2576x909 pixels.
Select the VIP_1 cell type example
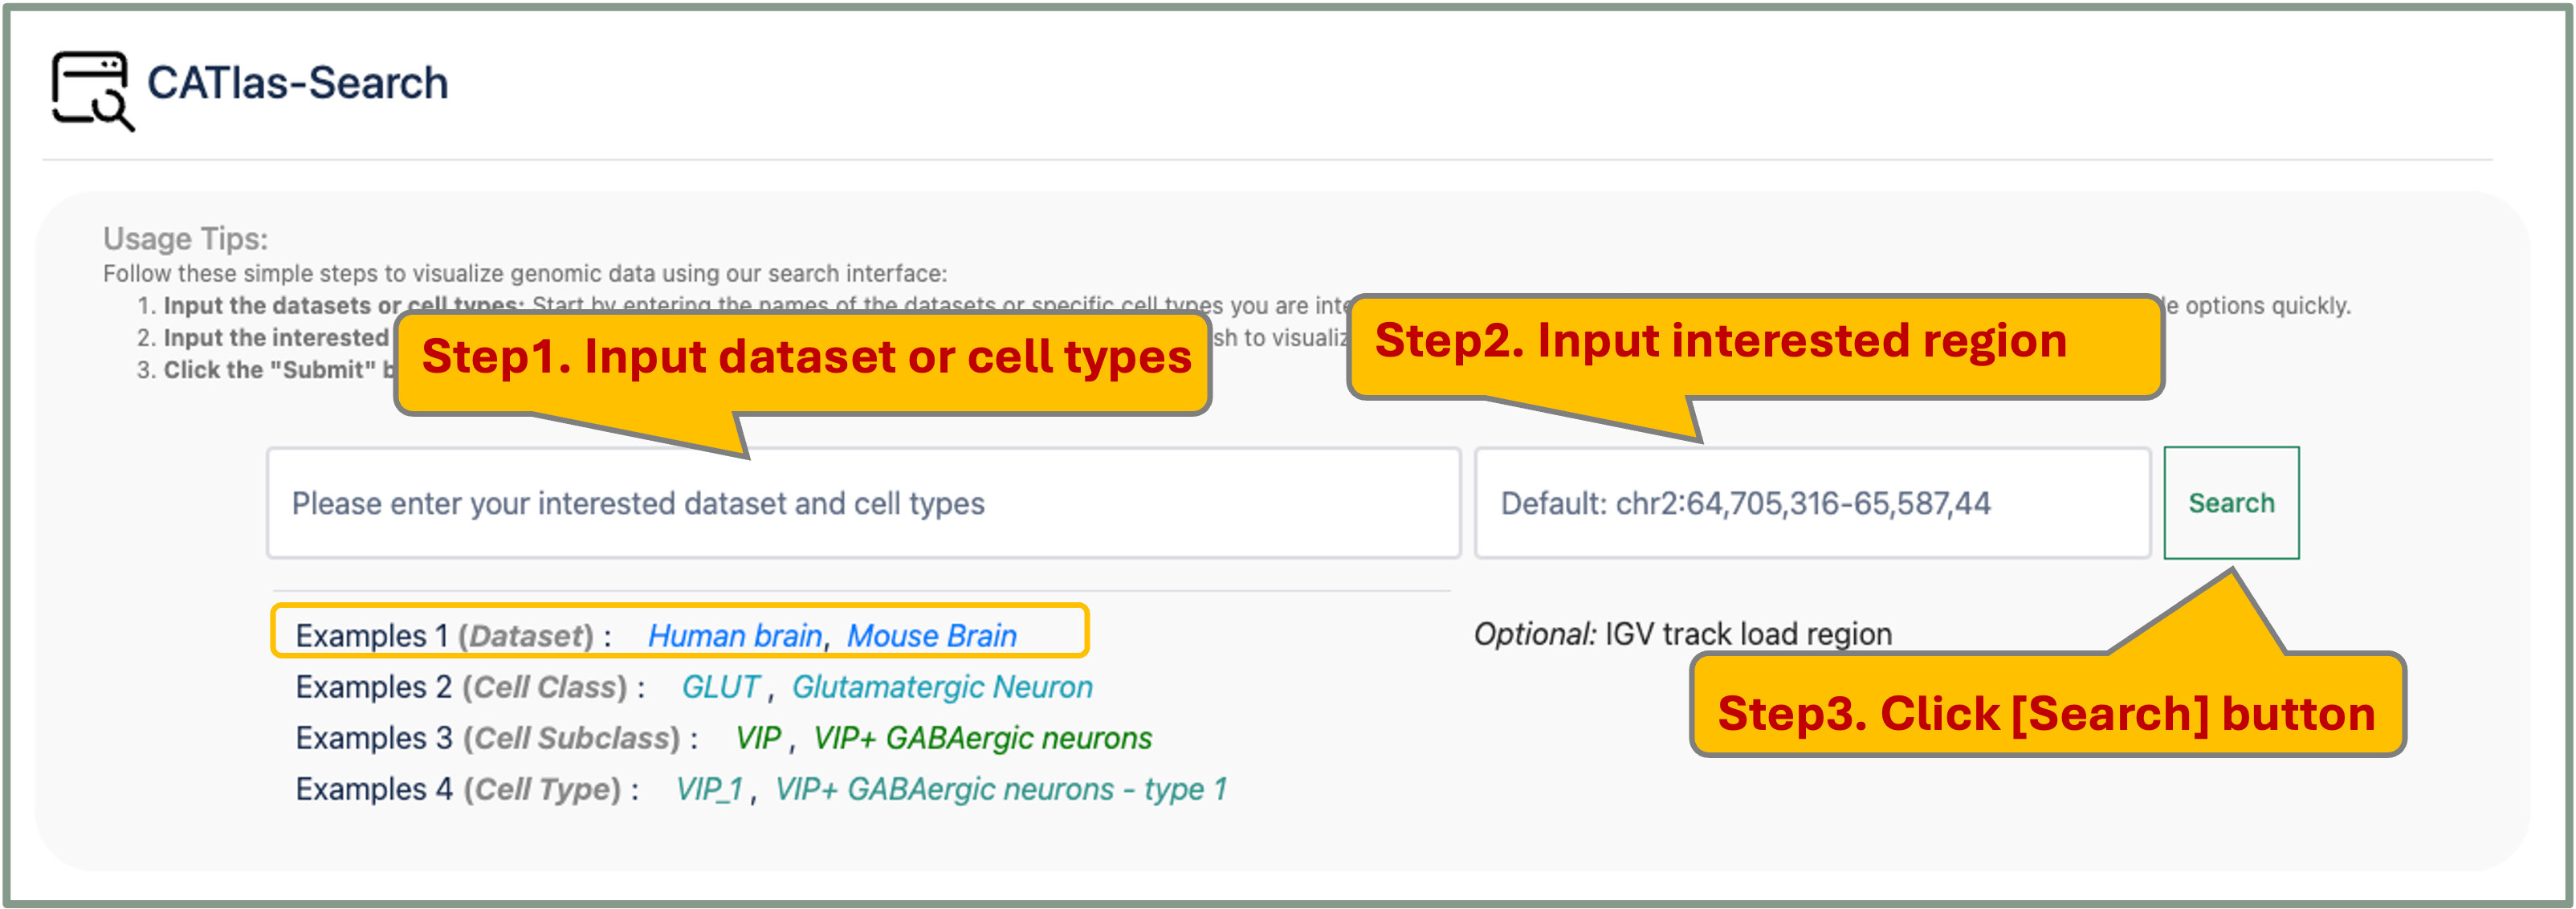pyautogui.click(x=709, y=789)
